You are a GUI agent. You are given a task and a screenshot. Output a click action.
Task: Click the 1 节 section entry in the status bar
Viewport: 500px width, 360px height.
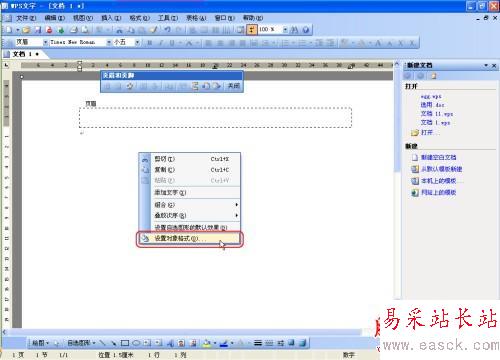point(41,355)
